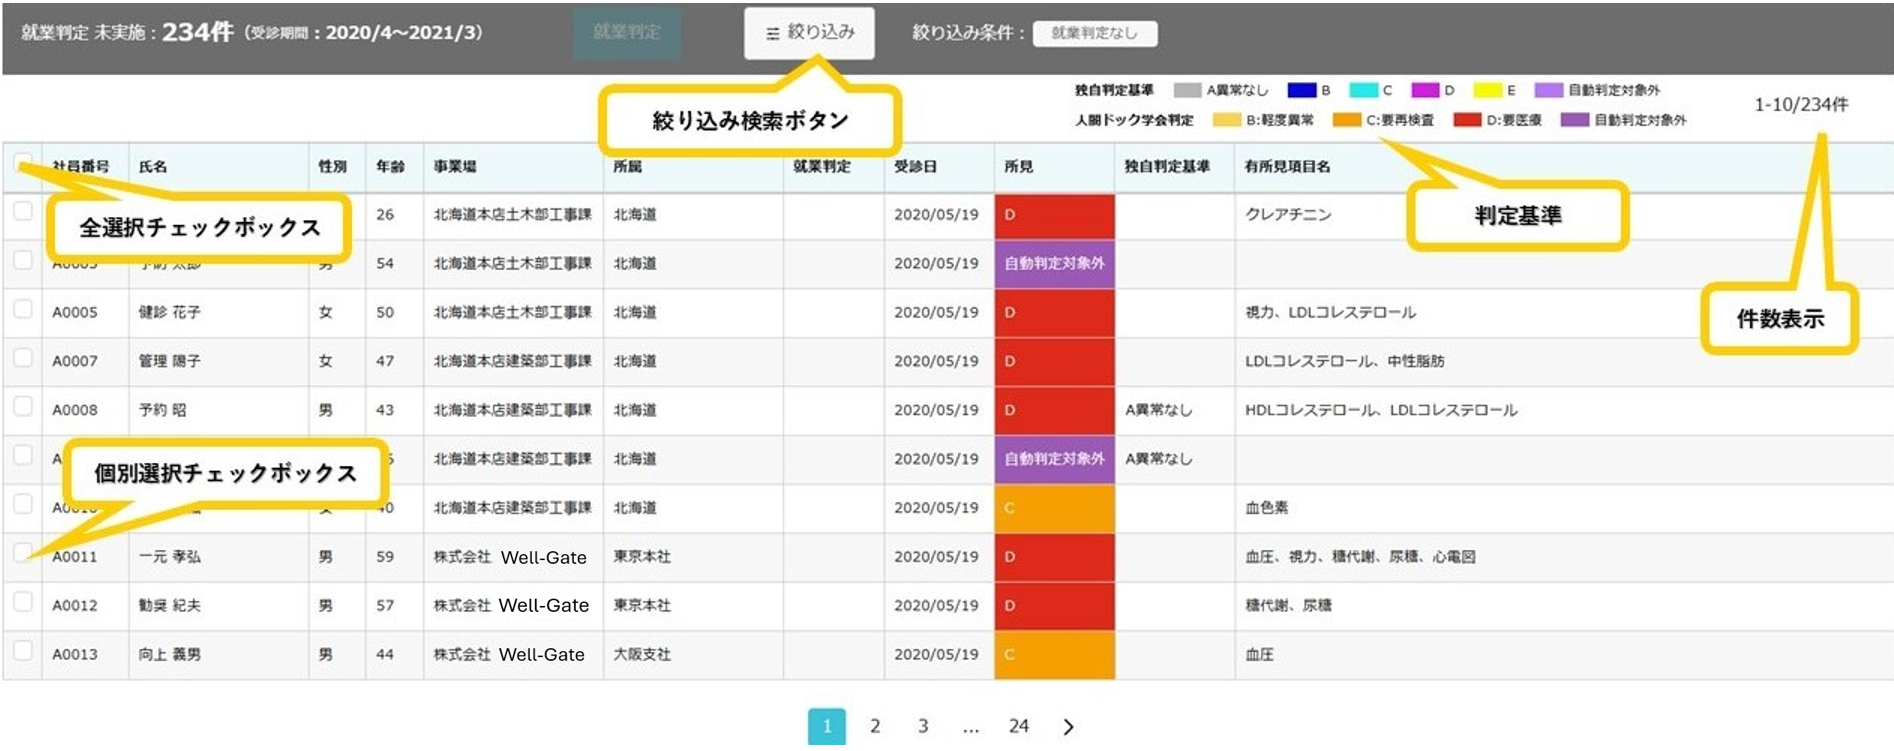The image size is (1894, 751).
Task: Click the 氏名 column header
Action: pos(153,167)
